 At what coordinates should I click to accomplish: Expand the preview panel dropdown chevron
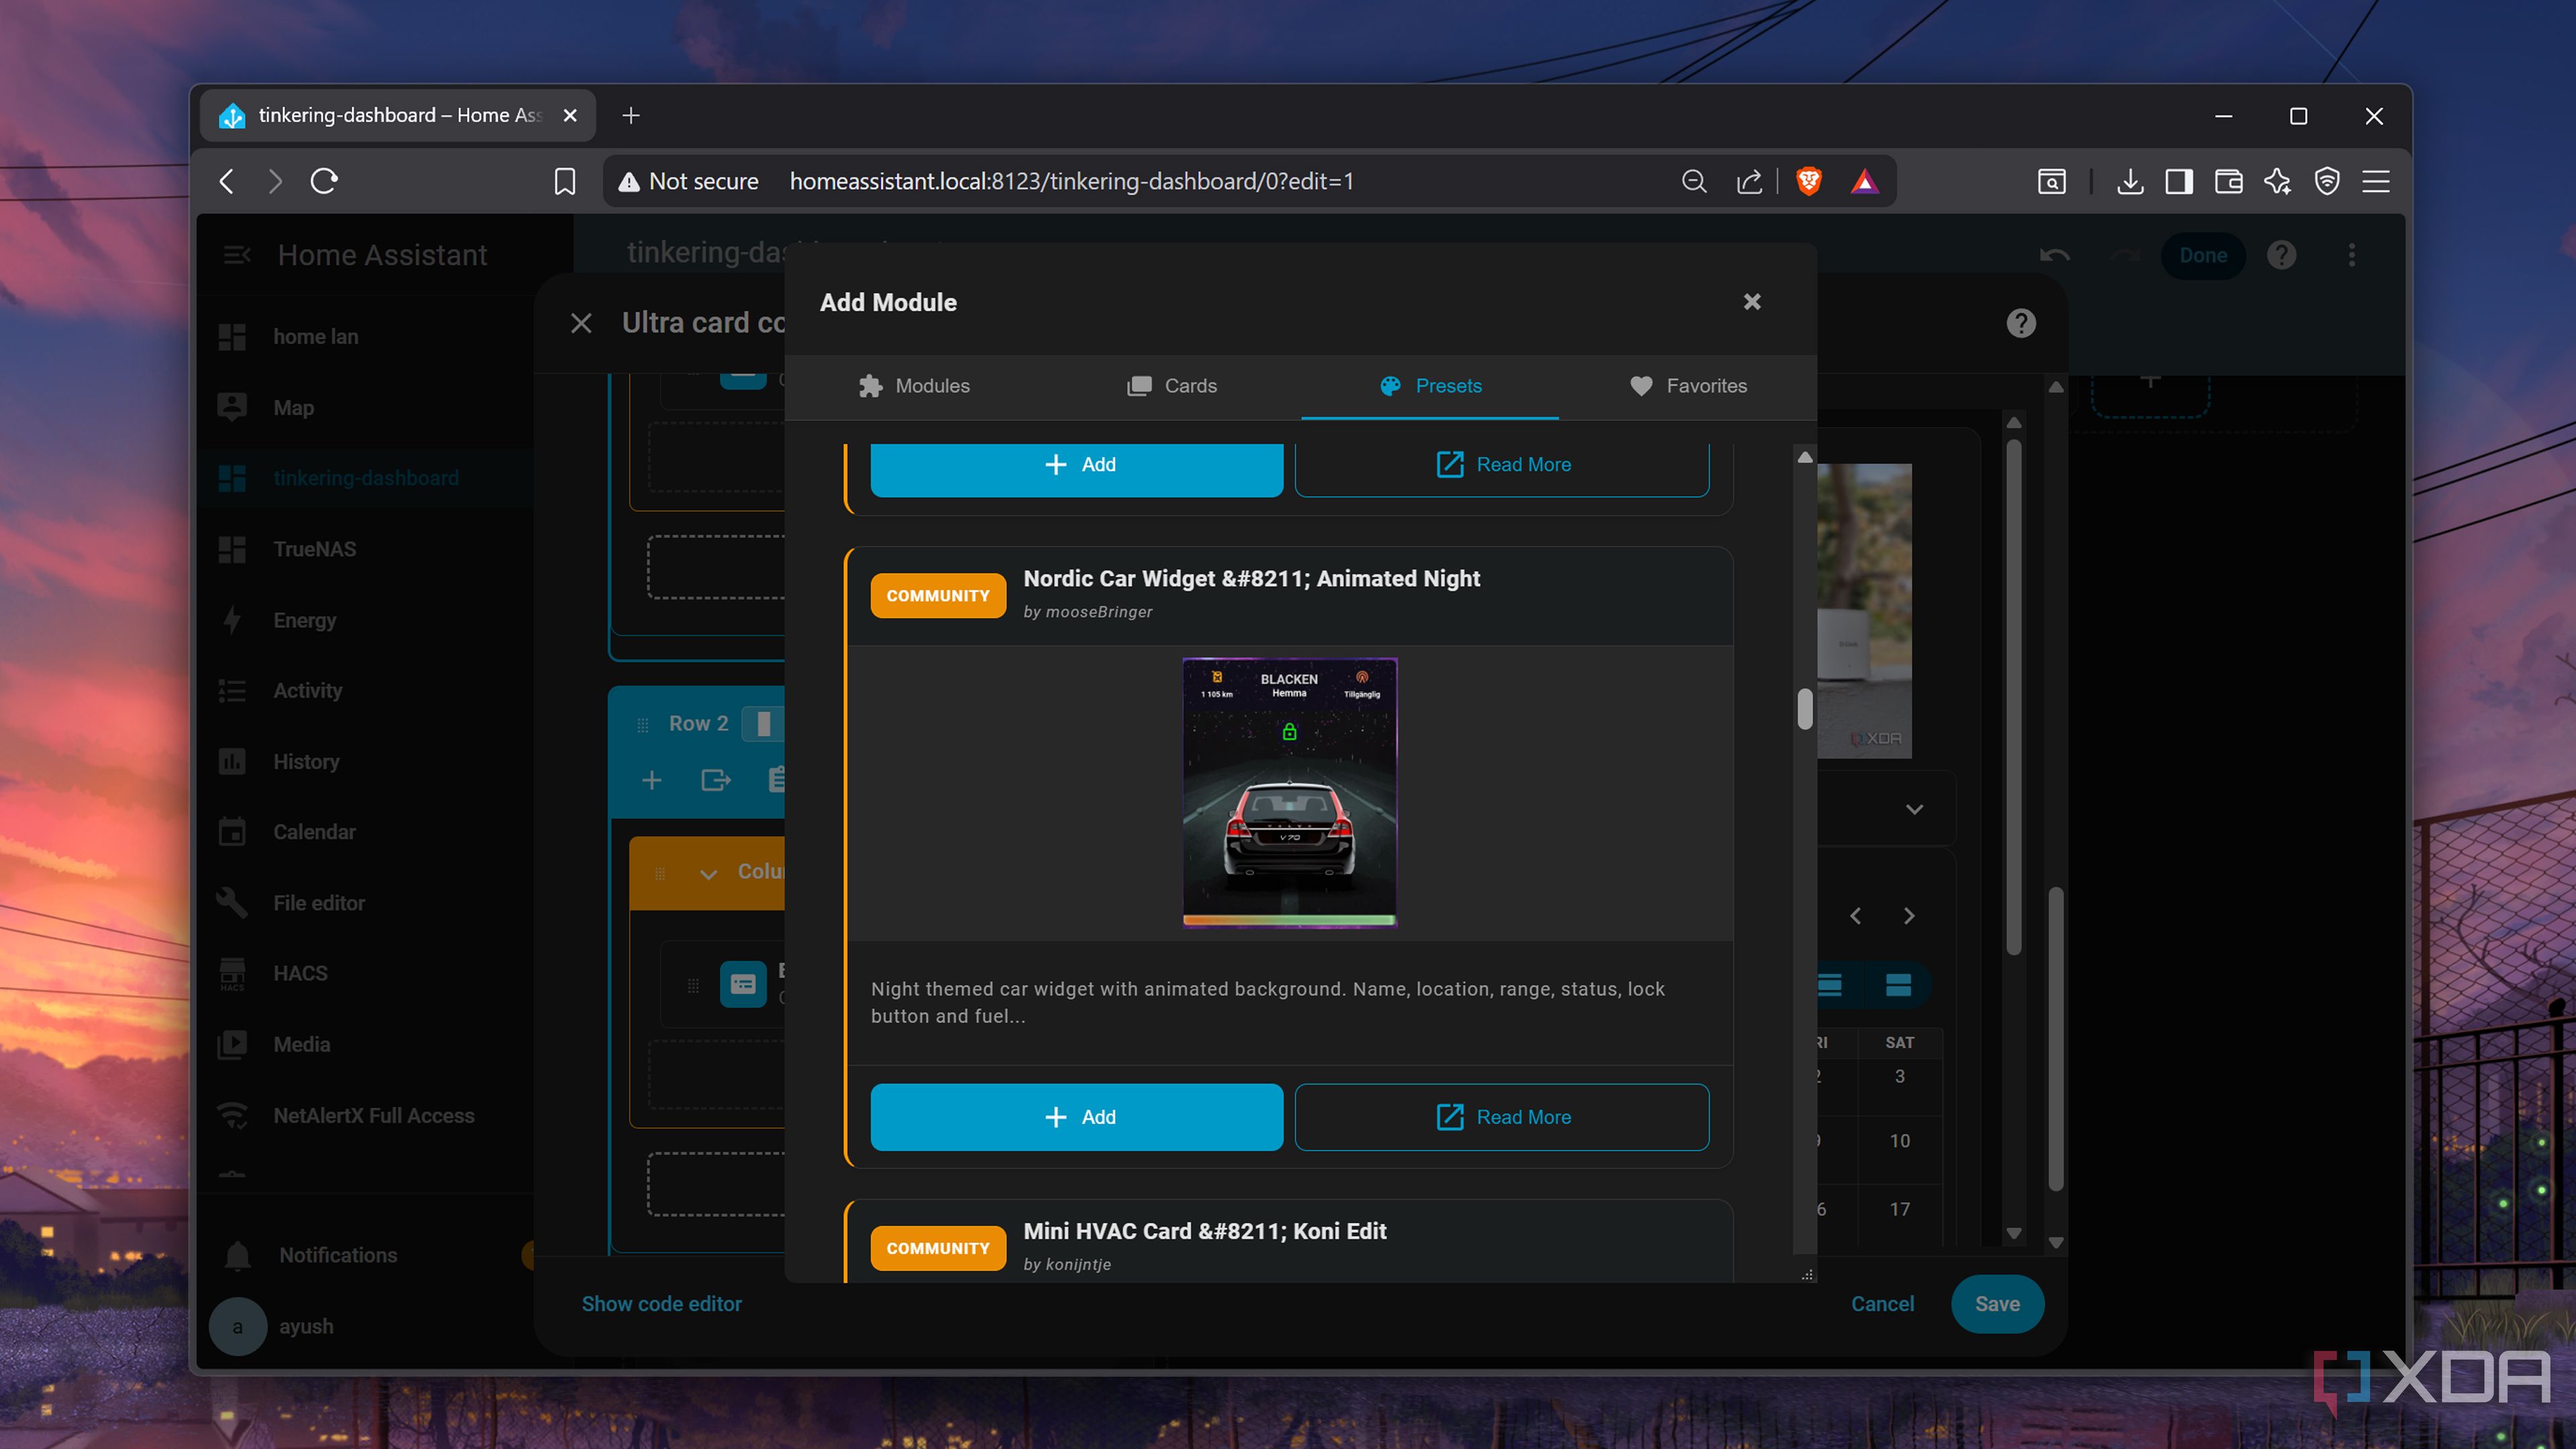pyautogui.click(x=1914, y=809)
